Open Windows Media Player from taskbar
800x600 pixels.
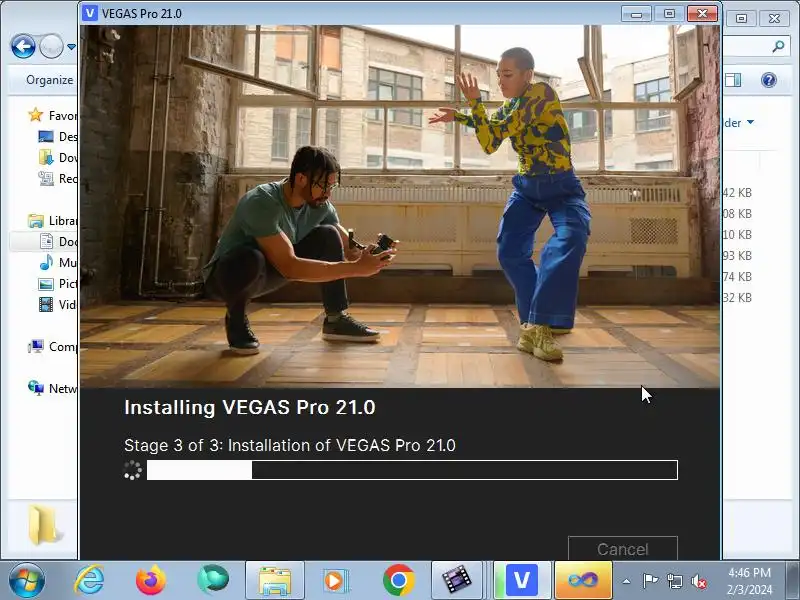click(335, 580)
